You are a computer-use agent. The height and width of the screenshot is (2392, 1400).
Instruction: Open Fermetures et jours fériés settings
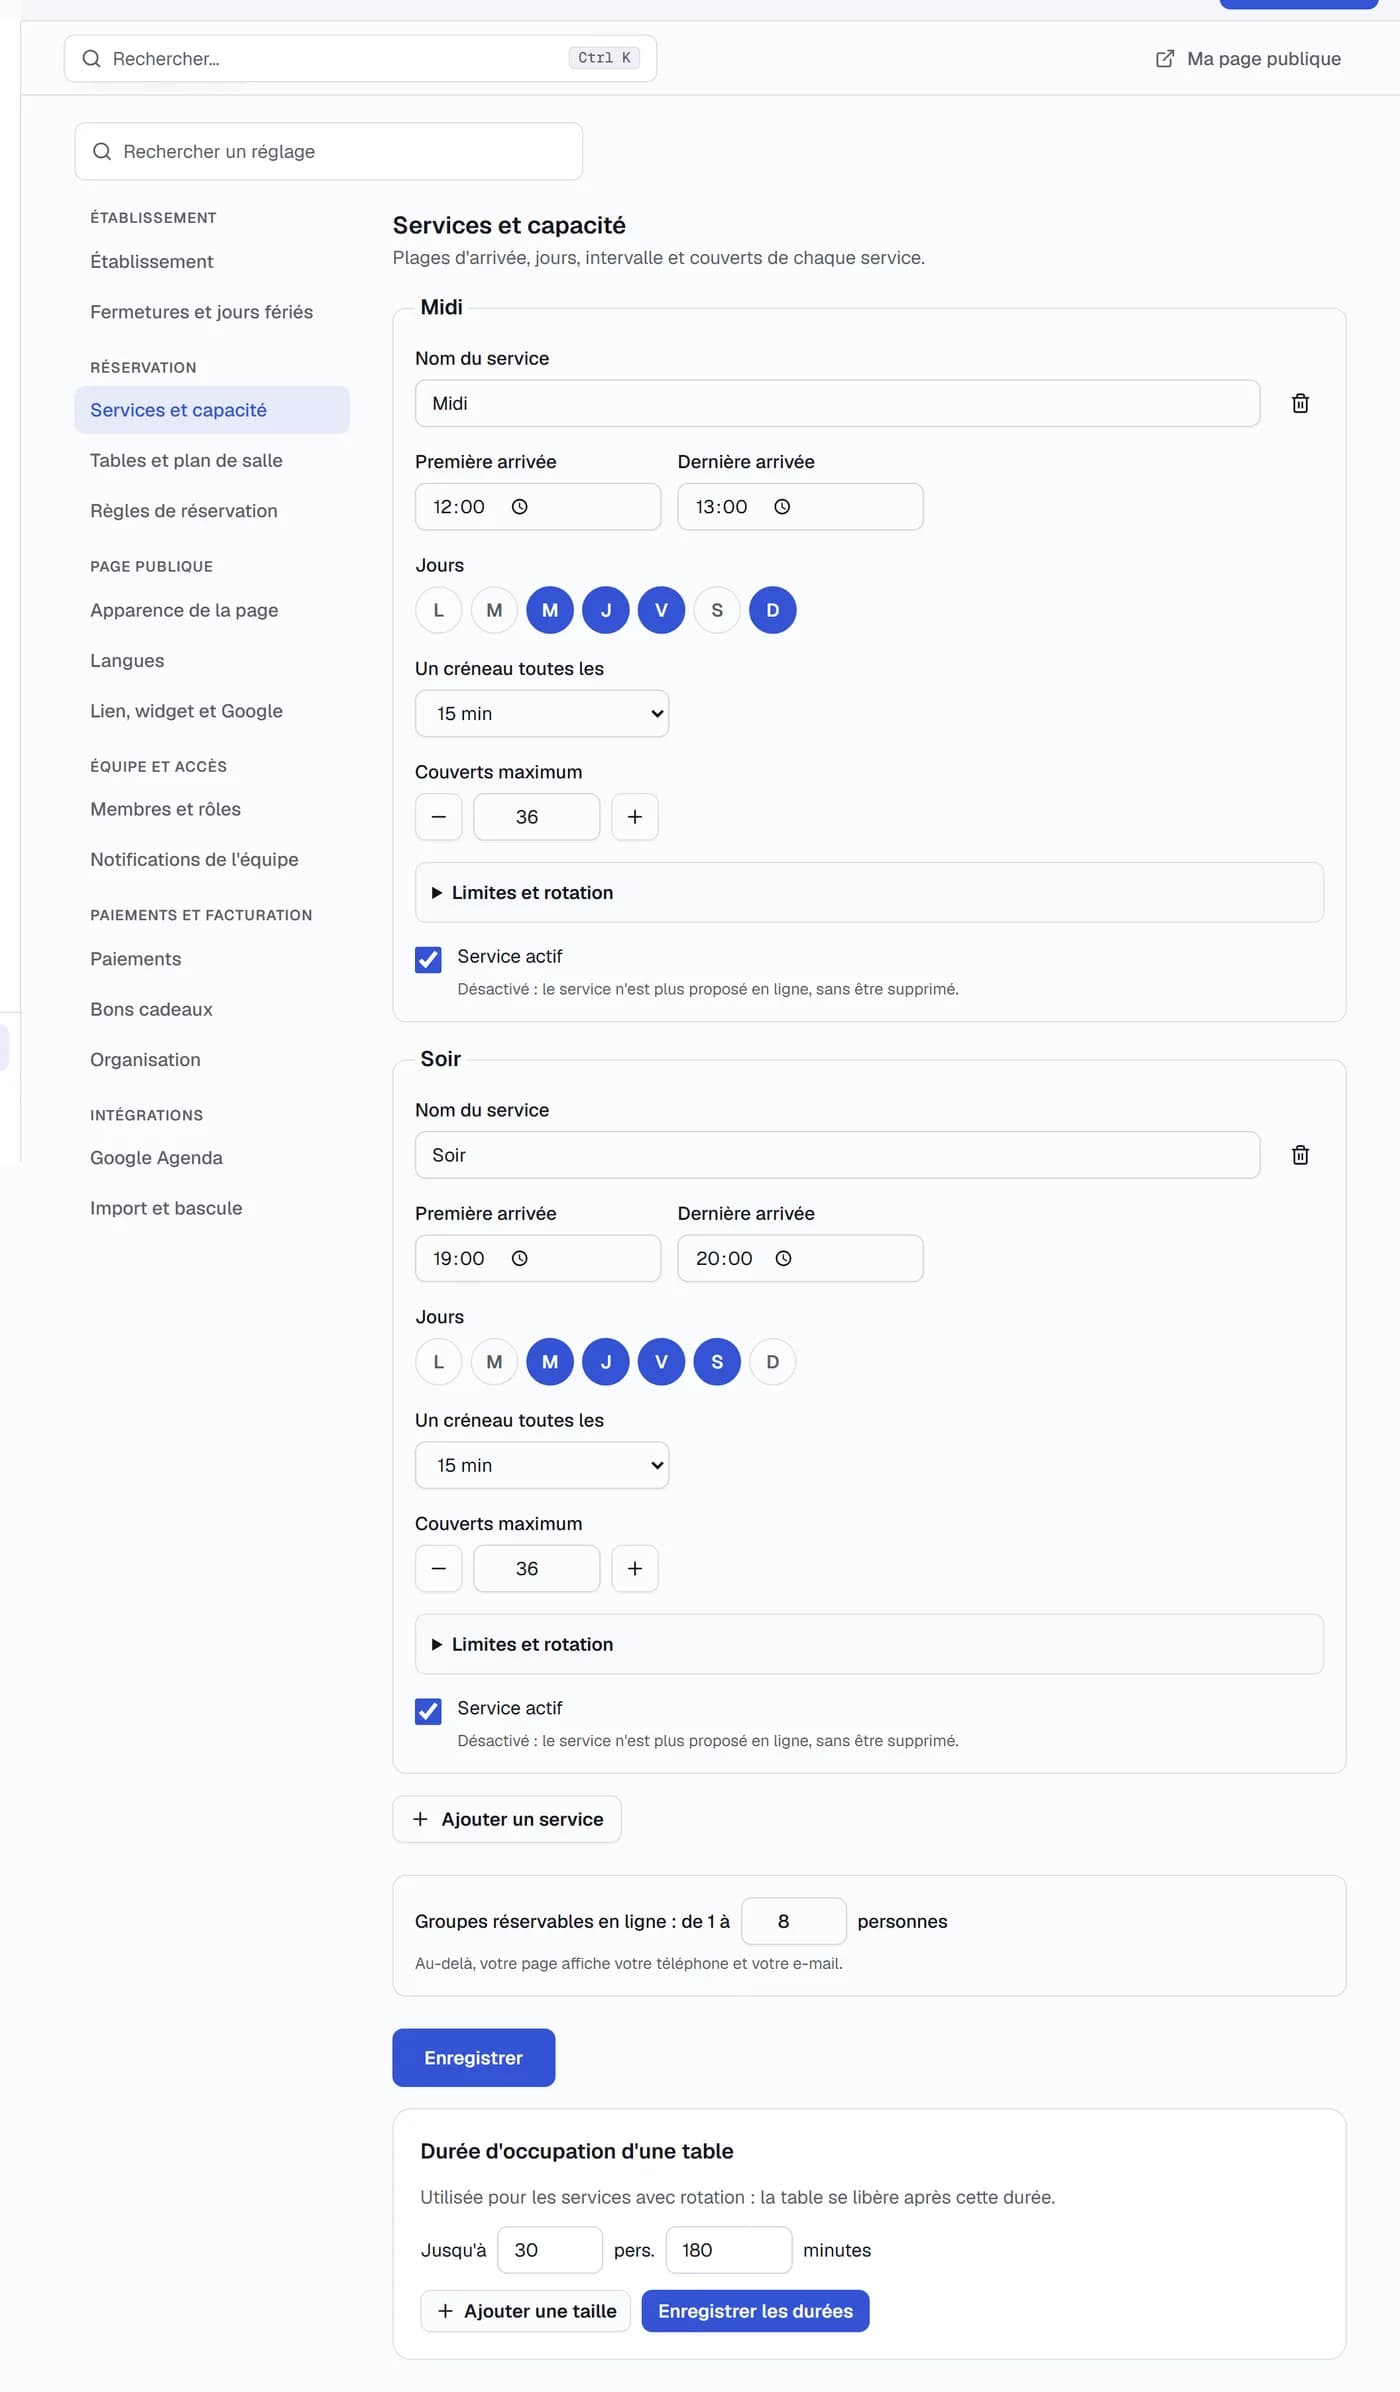pyautogui.click(x=212, y=312)
